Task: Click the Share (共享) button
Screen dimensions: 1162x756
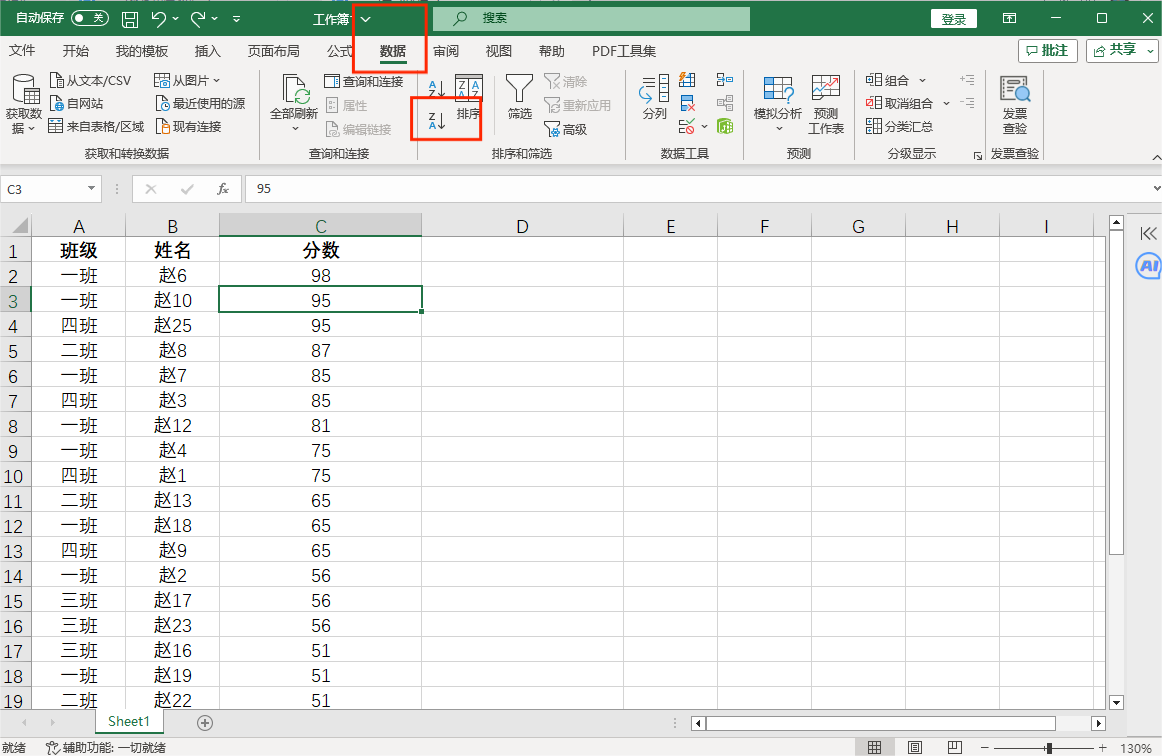Action: coord(1122,50)
